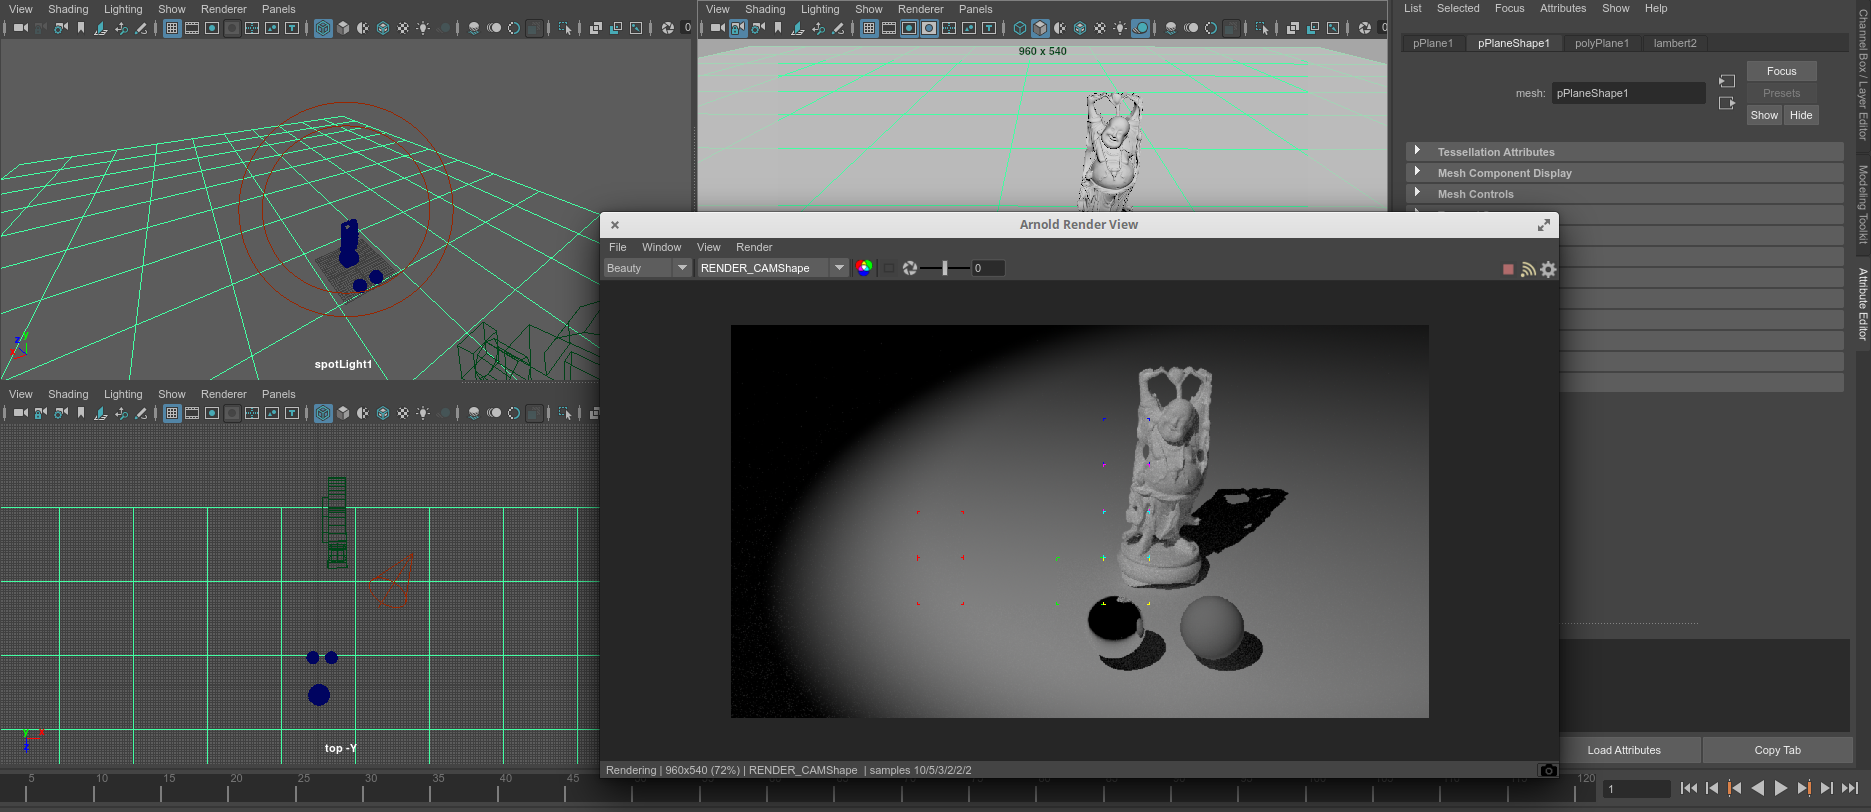Click the Focus button
The image size is (1871, 812).
(x=1781, y=71)
